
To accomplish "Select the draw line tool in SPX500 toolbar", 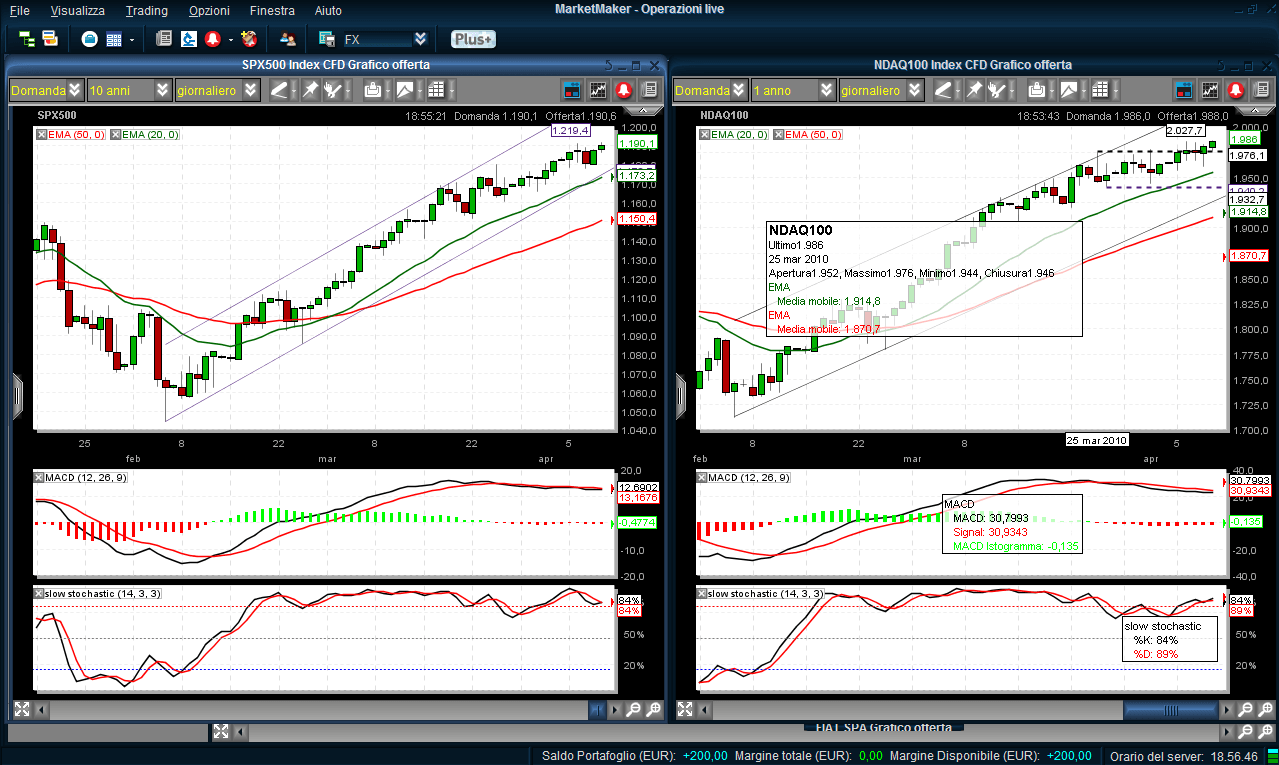I will tap(279, 90).
